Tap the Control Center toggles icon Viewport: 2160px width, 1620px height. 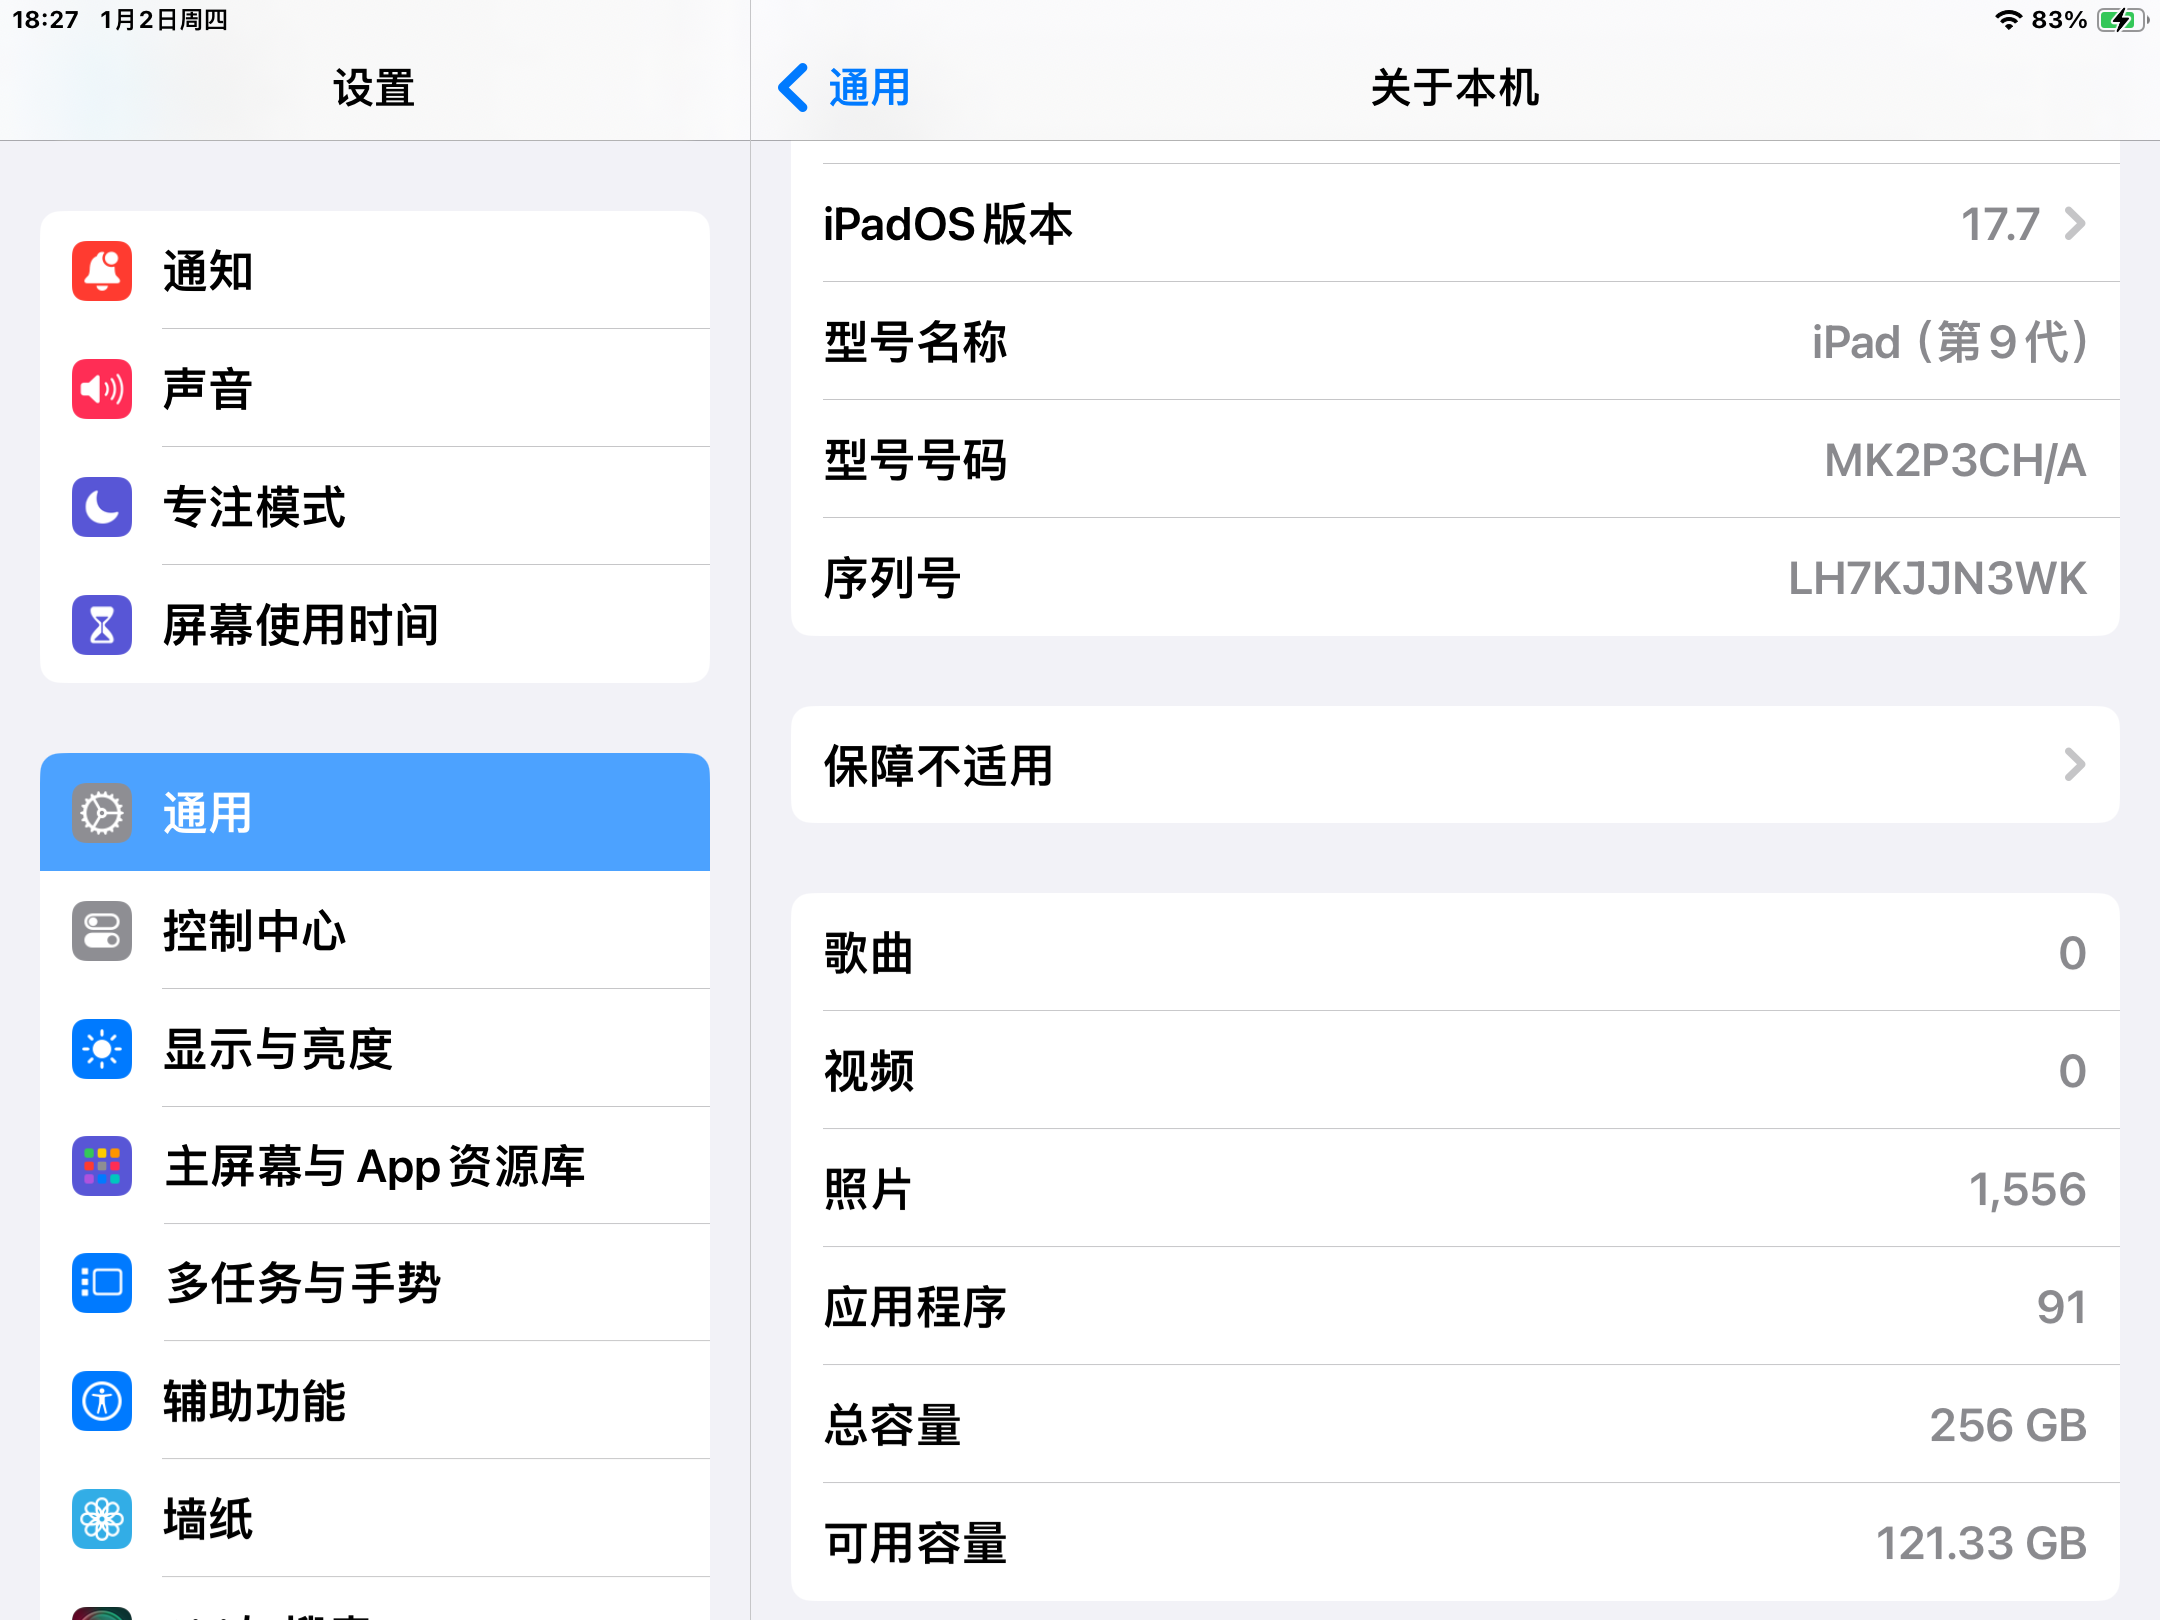point(102,931)
